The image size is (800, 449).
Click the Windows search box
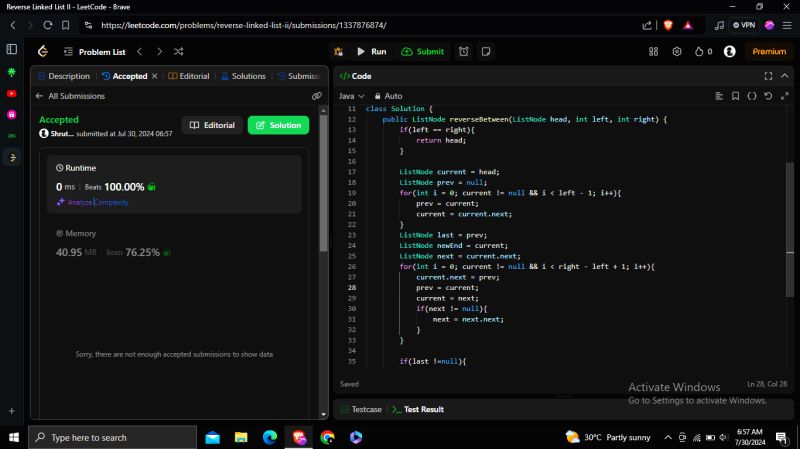click(x=112, y=437)
